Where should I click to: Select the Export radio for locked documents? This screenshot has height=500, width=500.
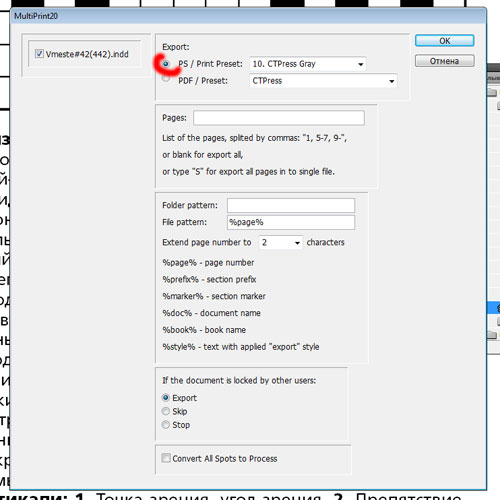click(x=166, y=398)
